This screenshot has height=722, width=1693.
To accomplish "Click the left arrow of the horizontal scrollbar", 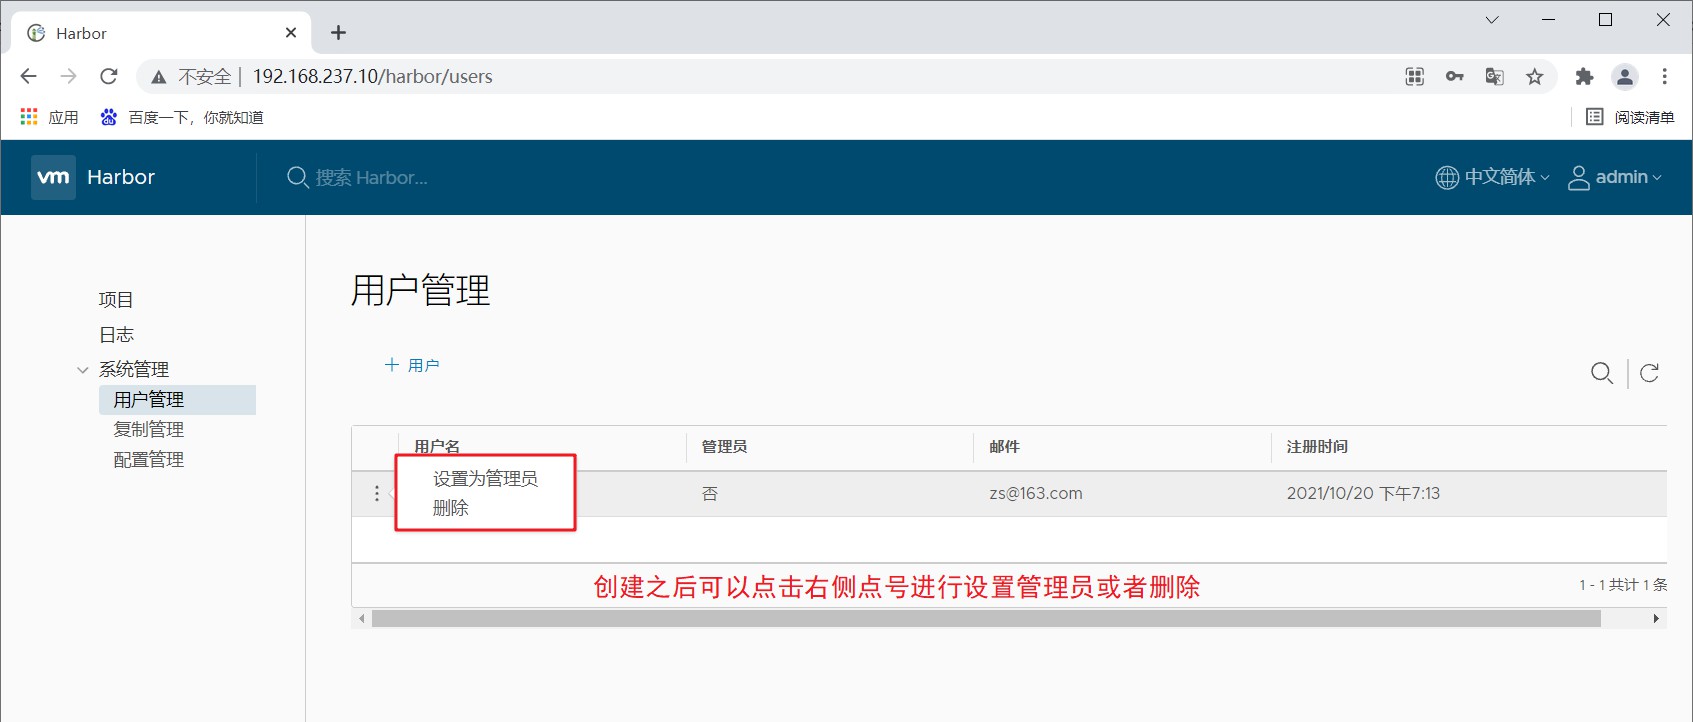I will pyautogui.click(x=361, y=619).
